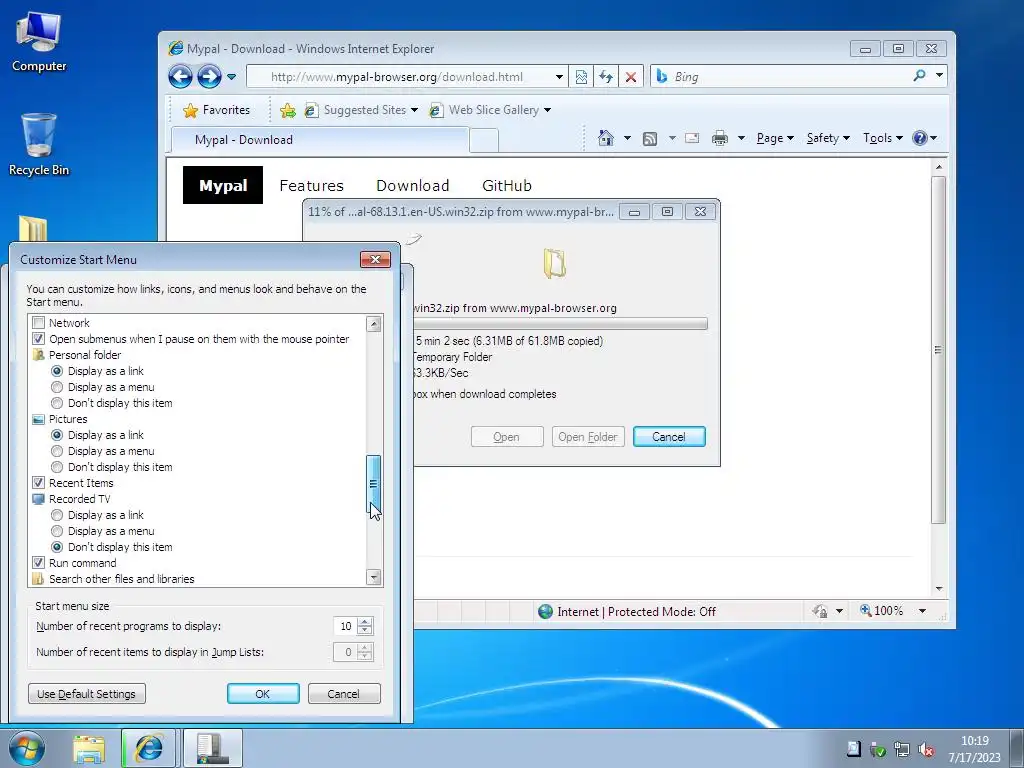
Task: Open Favorites star button
Action: pyautogui.click(x=217, y=110)
